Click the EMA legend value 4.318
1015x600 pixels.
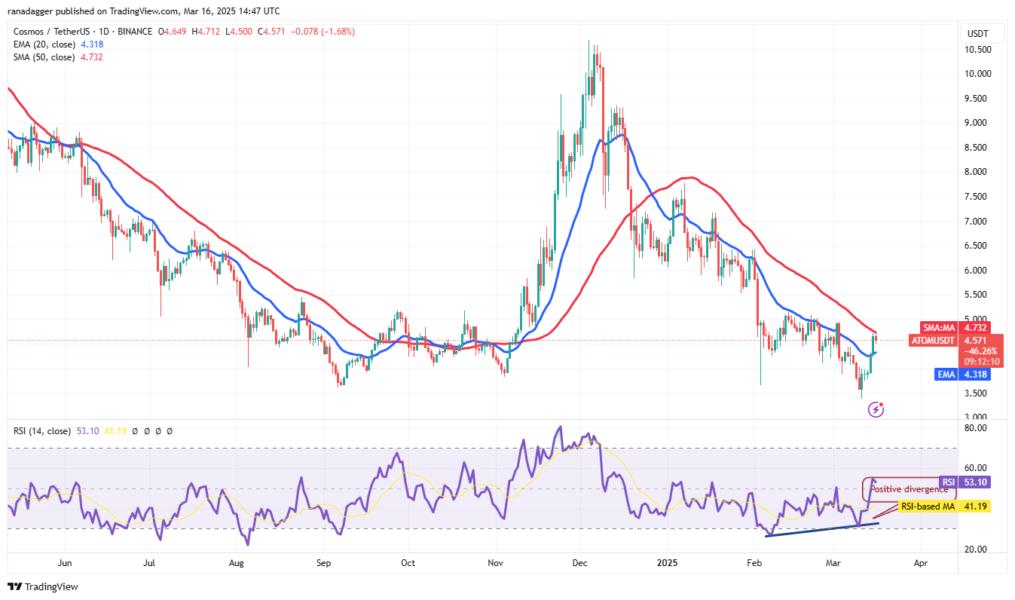point(92,44)
